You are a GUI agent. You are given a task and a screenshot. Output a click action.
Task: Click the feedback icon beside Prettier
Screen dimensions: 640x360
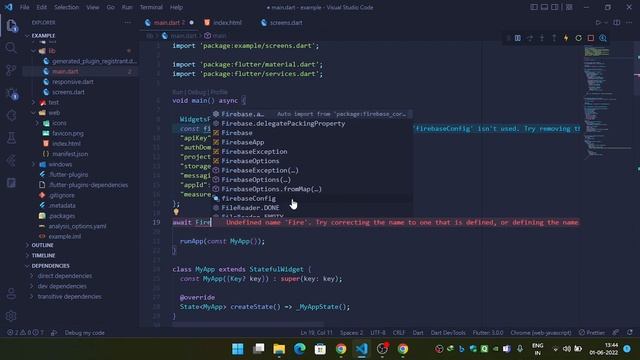coord(615,333)
